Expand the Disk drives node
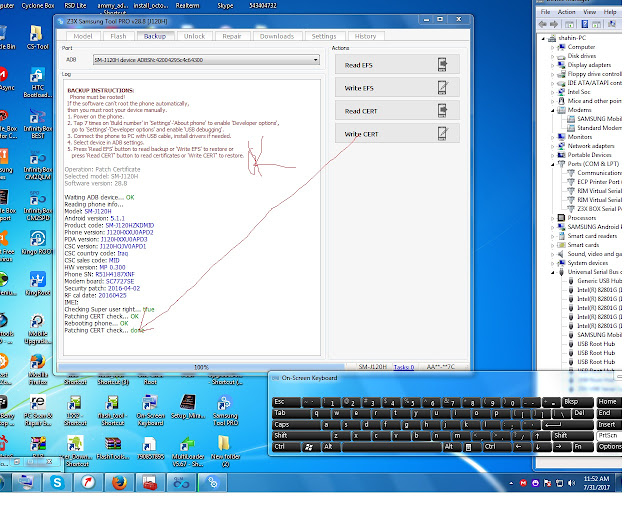The height and width of the screenshot is (512, 640). click(x=552, y=56)
